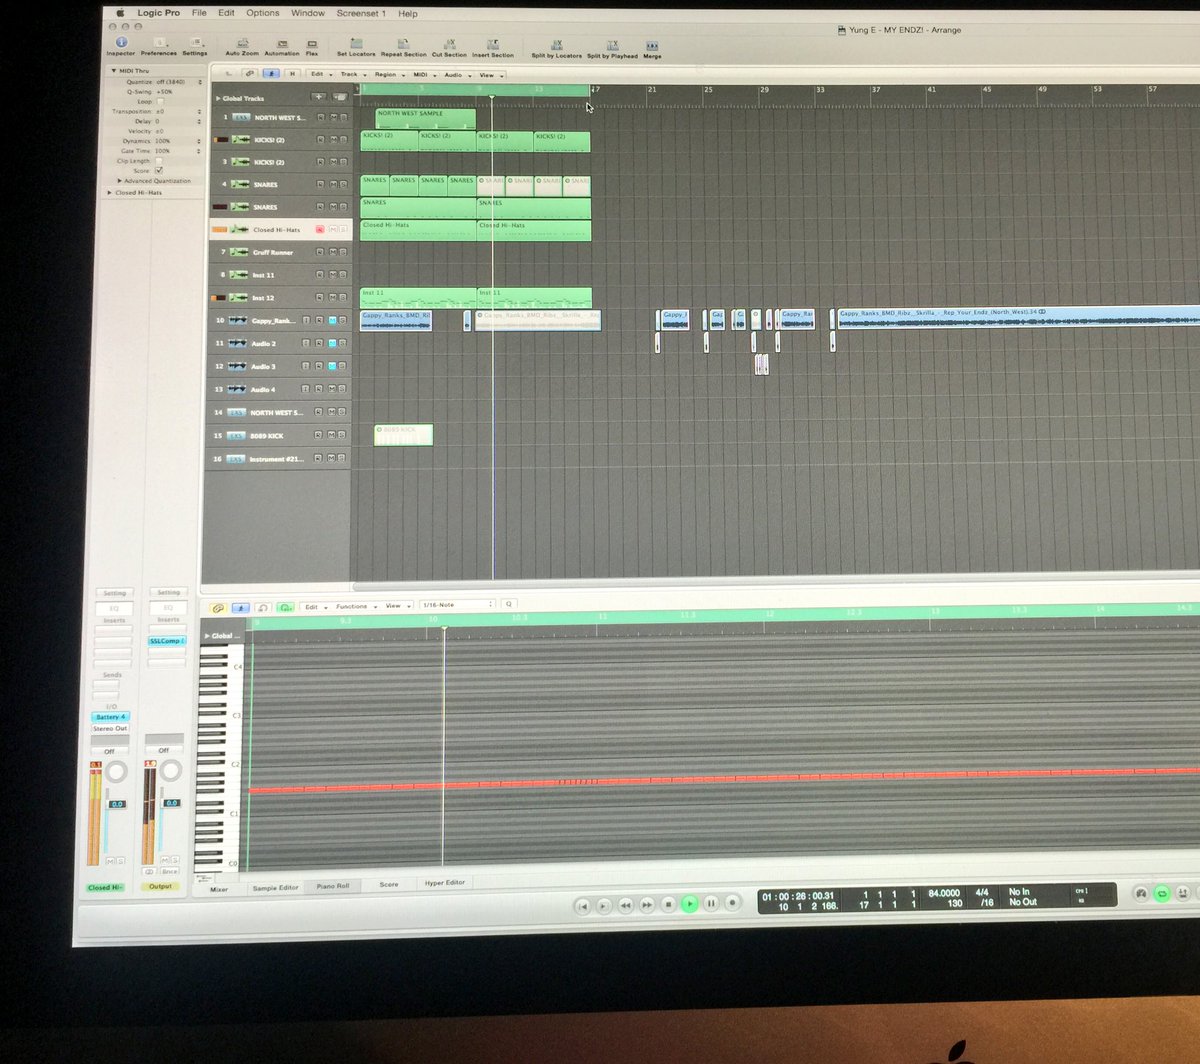Click the pause button in the transport
This screenshot has height=1064, width=1200.
pos(711,903)
